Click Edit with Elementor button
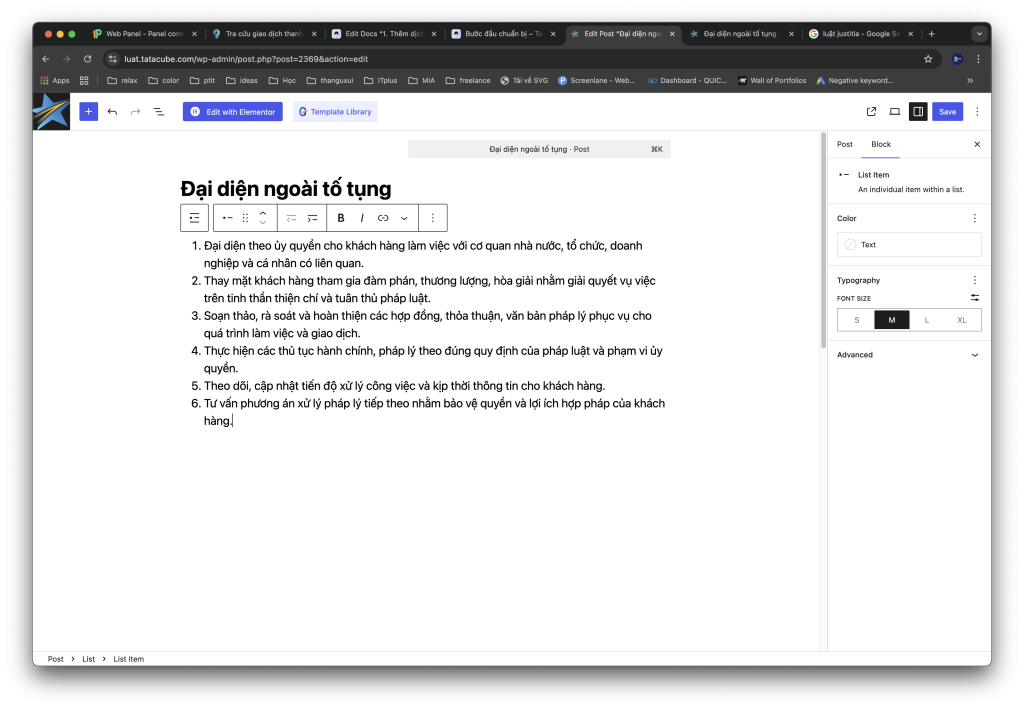The width and height of the screenshot is (1024, 709). coord(233,112)
